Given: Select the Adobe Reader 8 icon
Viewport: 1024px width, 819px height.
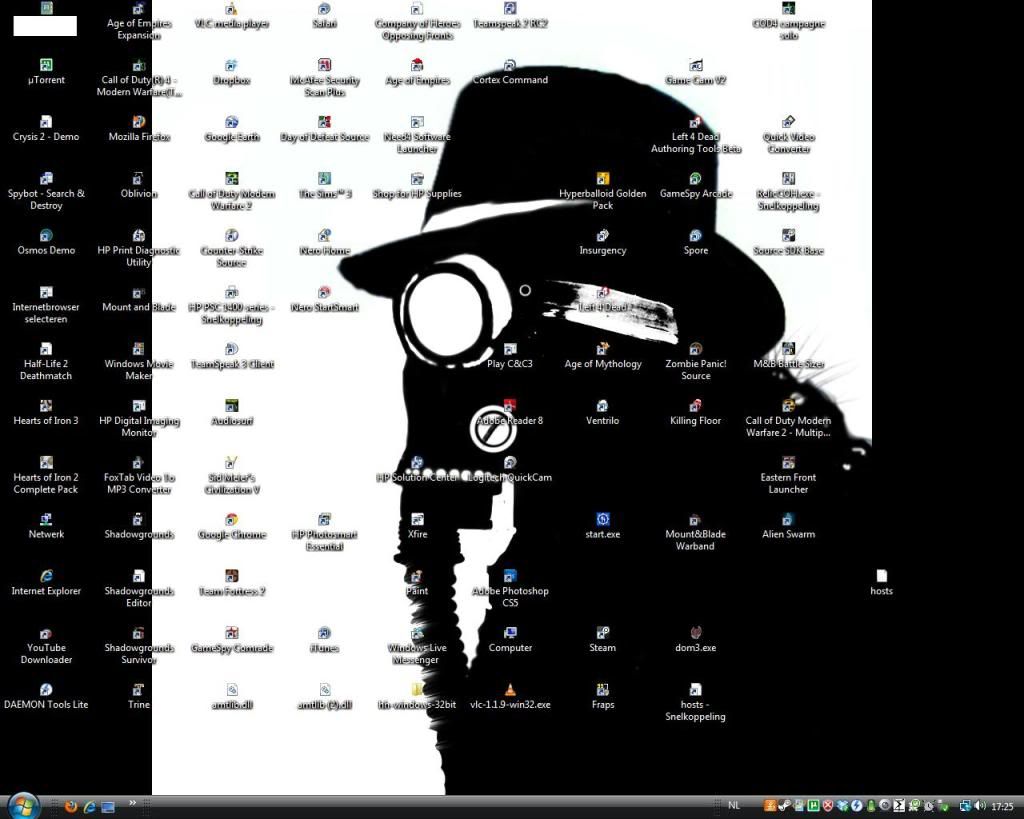Looking at the screenshot, I should 510,413.
